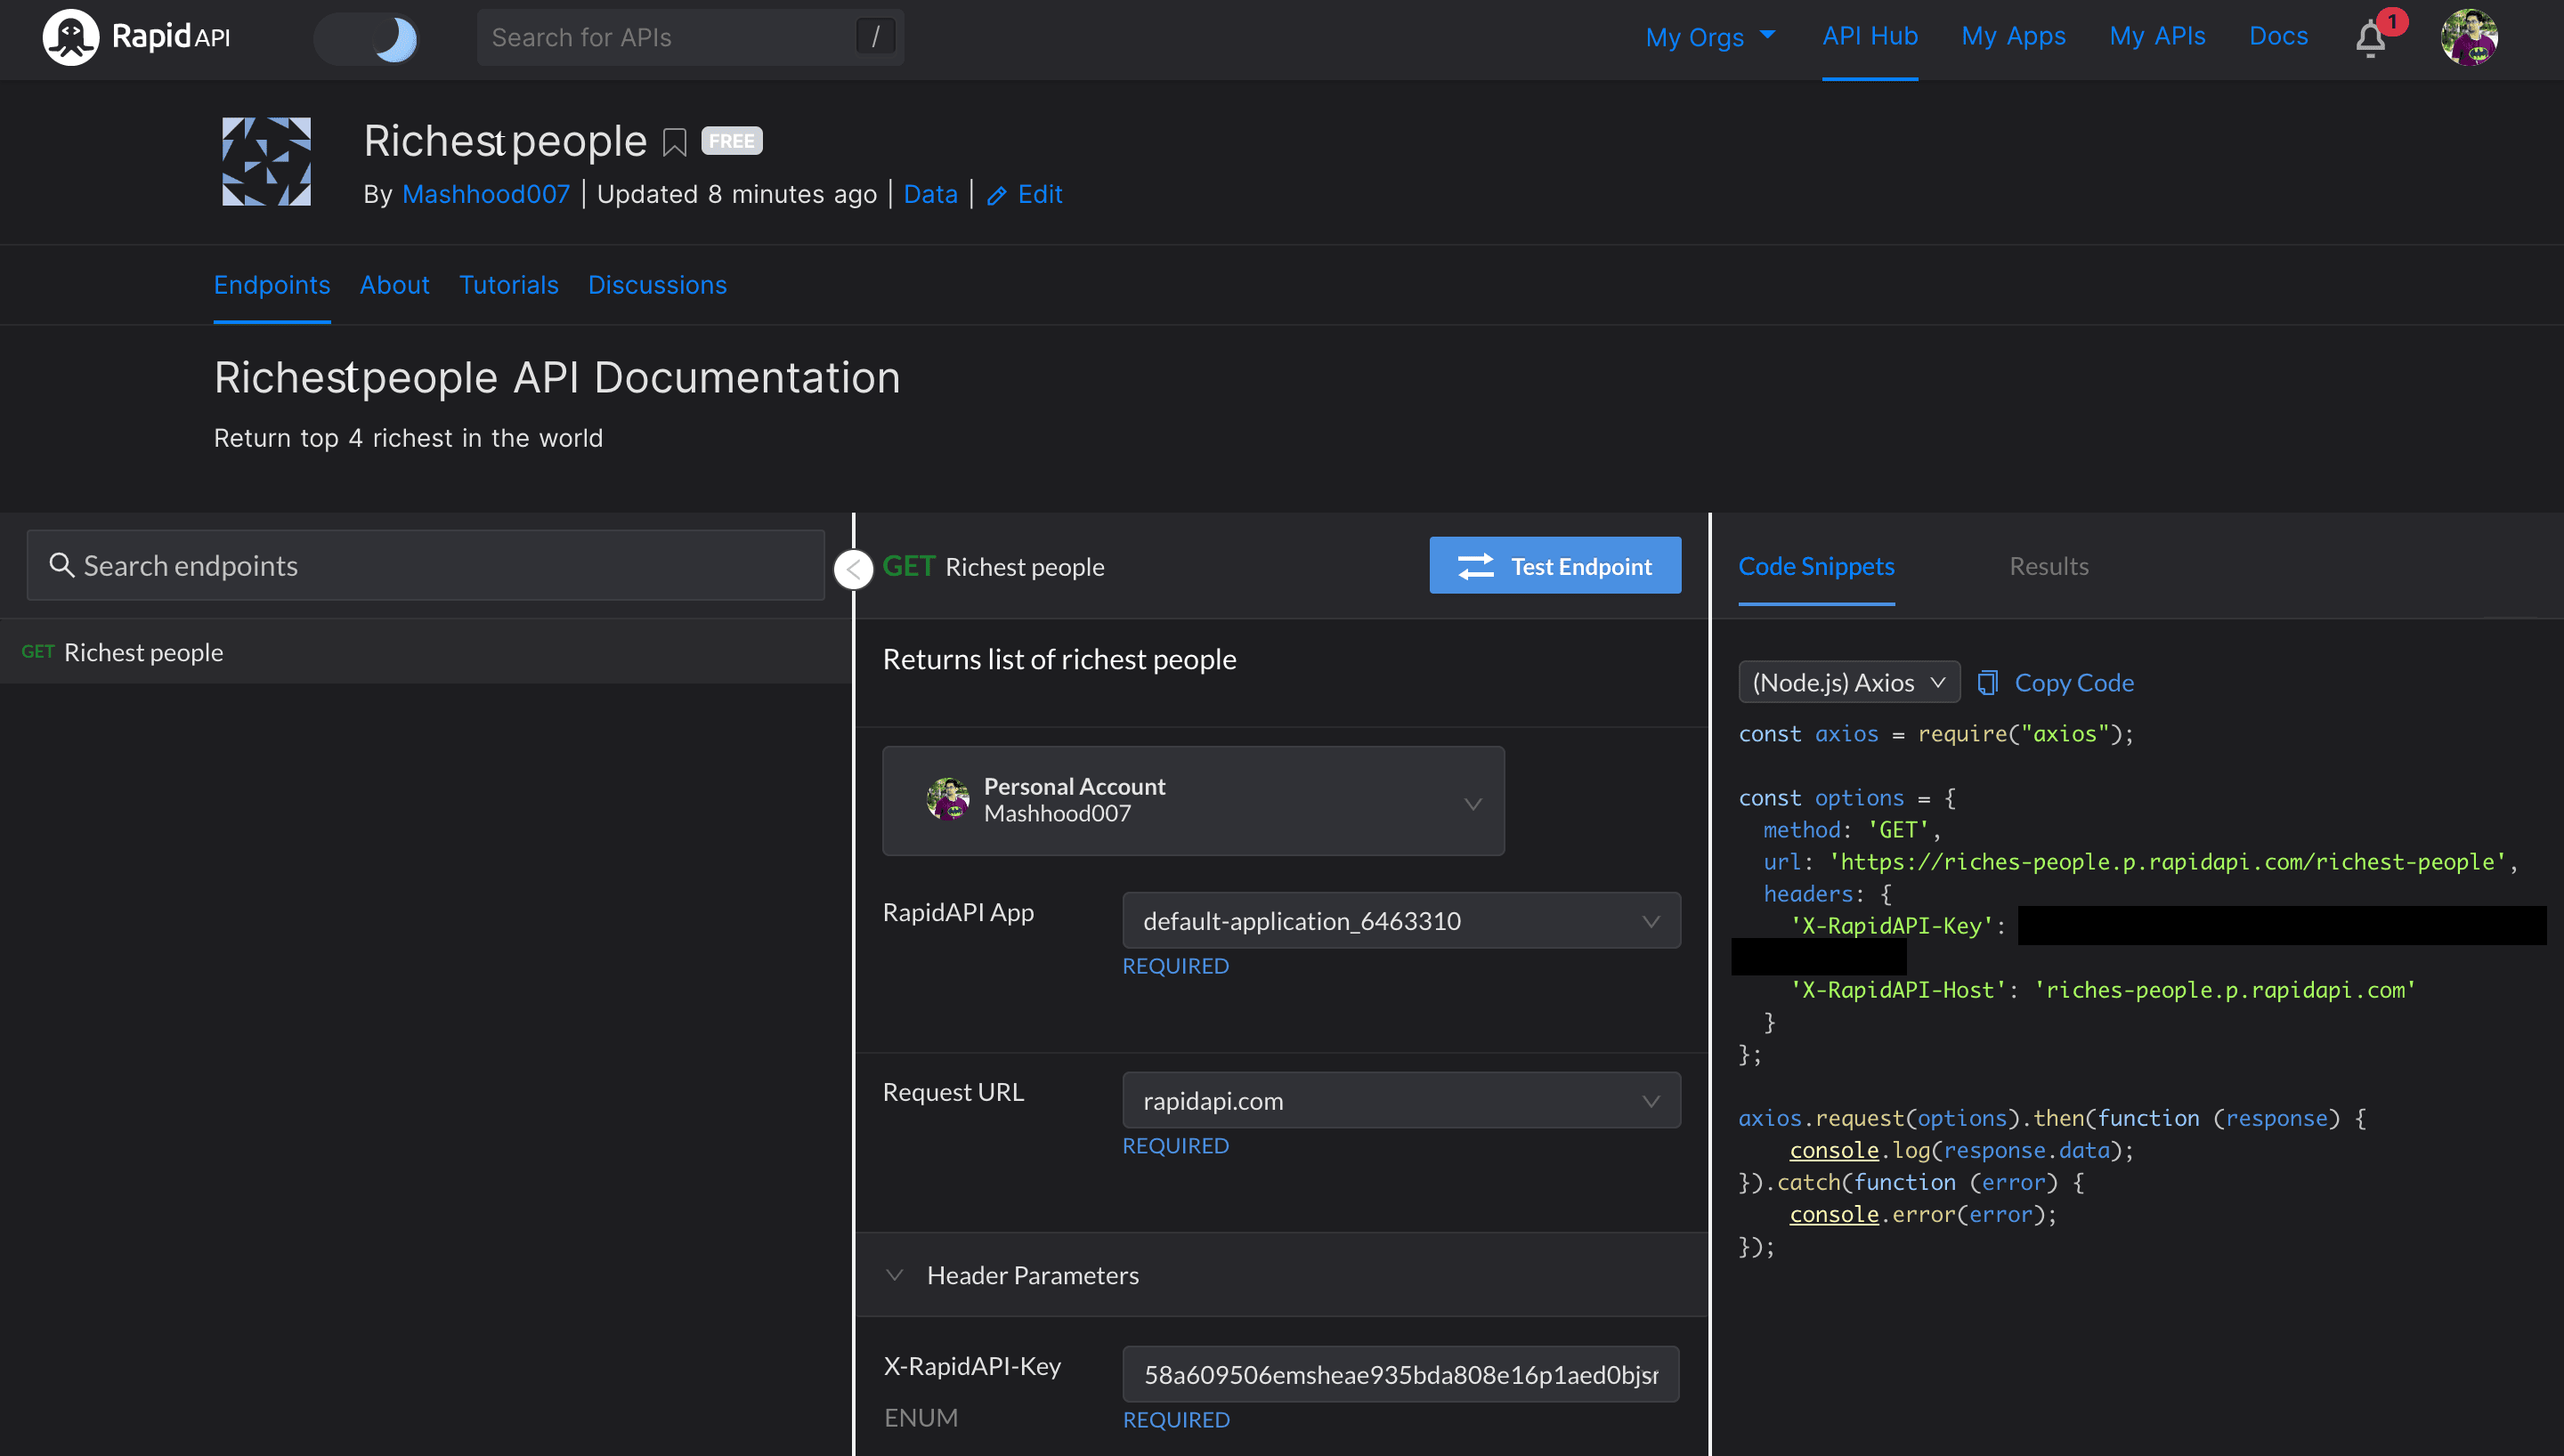2564x1456 pixels.
Task: Open the Node.js Axios language selector
Action: (x=1851, y=682)
